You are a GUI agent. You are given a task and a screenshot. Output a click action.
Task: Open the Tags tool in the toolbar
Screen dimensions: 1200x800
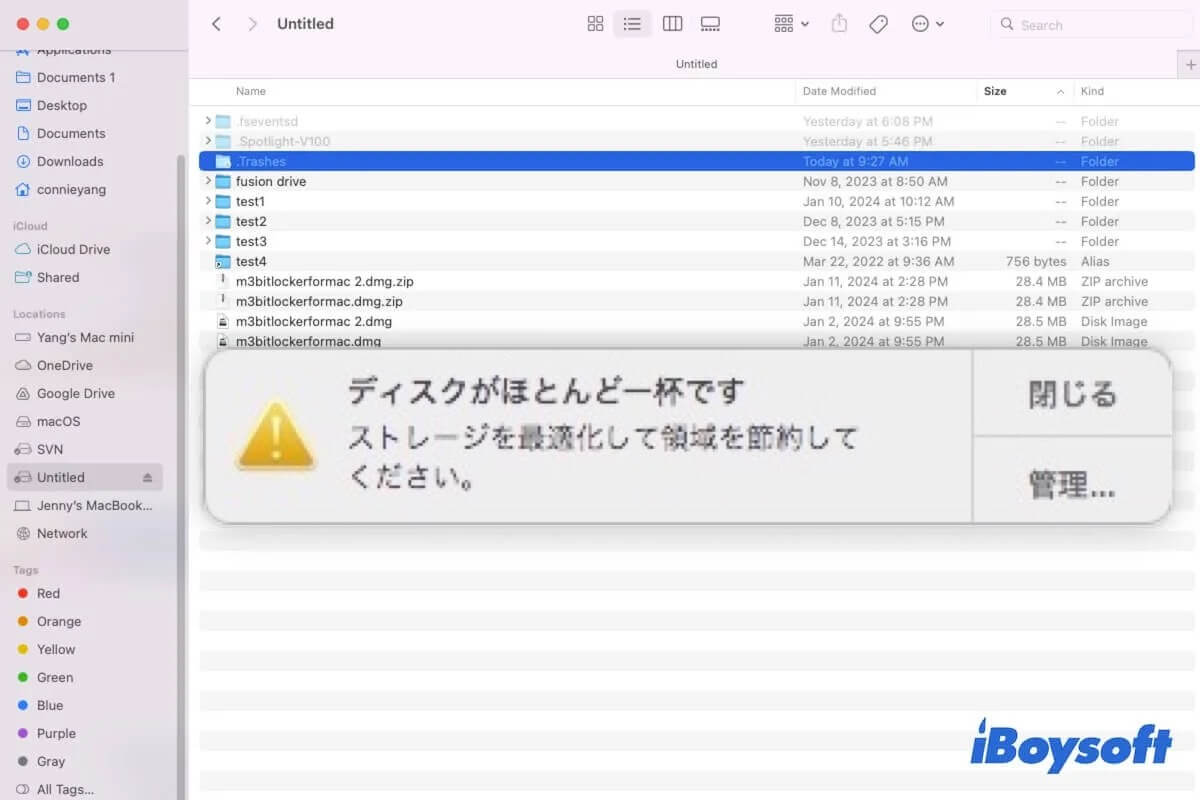[878, 23]
